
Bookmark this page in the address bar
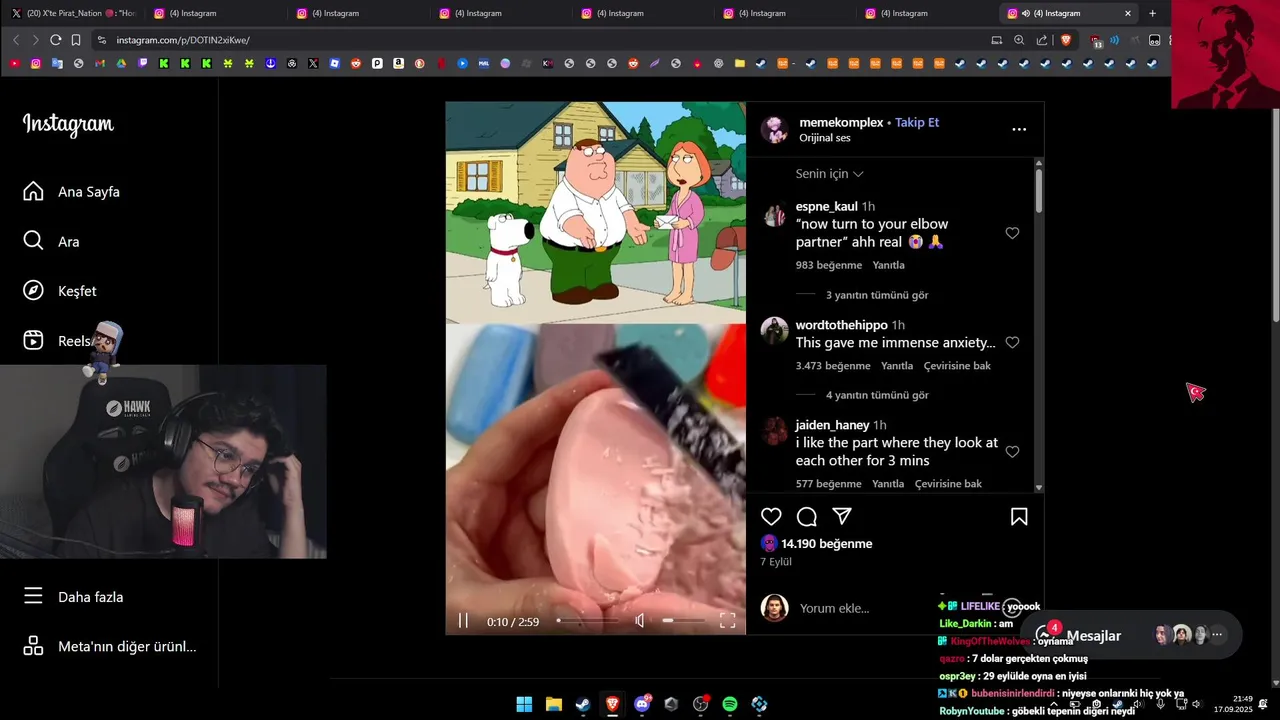click(x=75, y=40)
